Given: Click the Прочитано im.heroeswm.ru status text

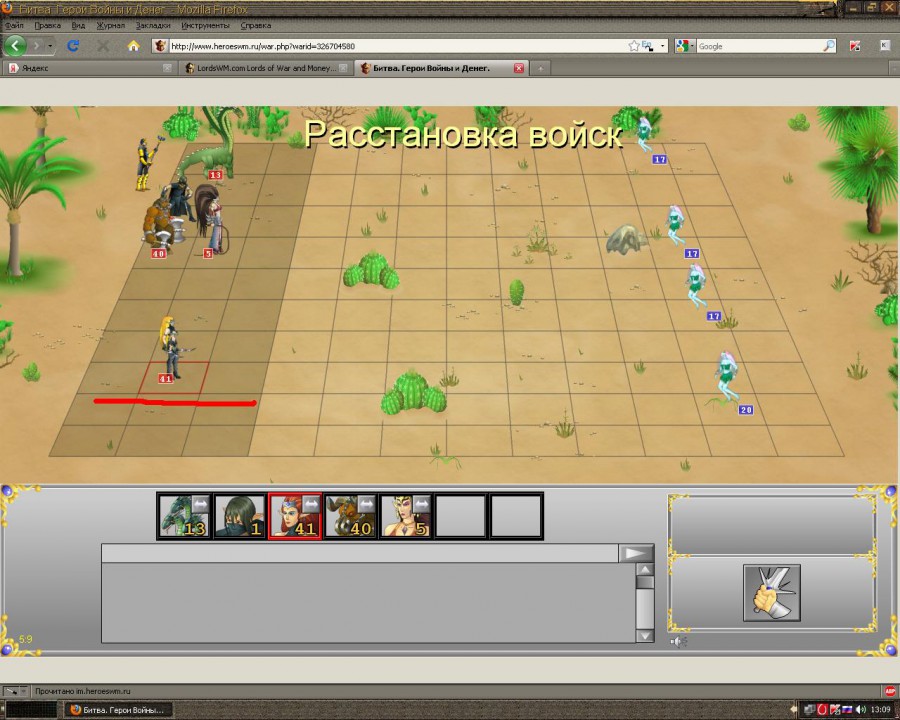Looking at the screenshot, I should click(x=83, y=691).
